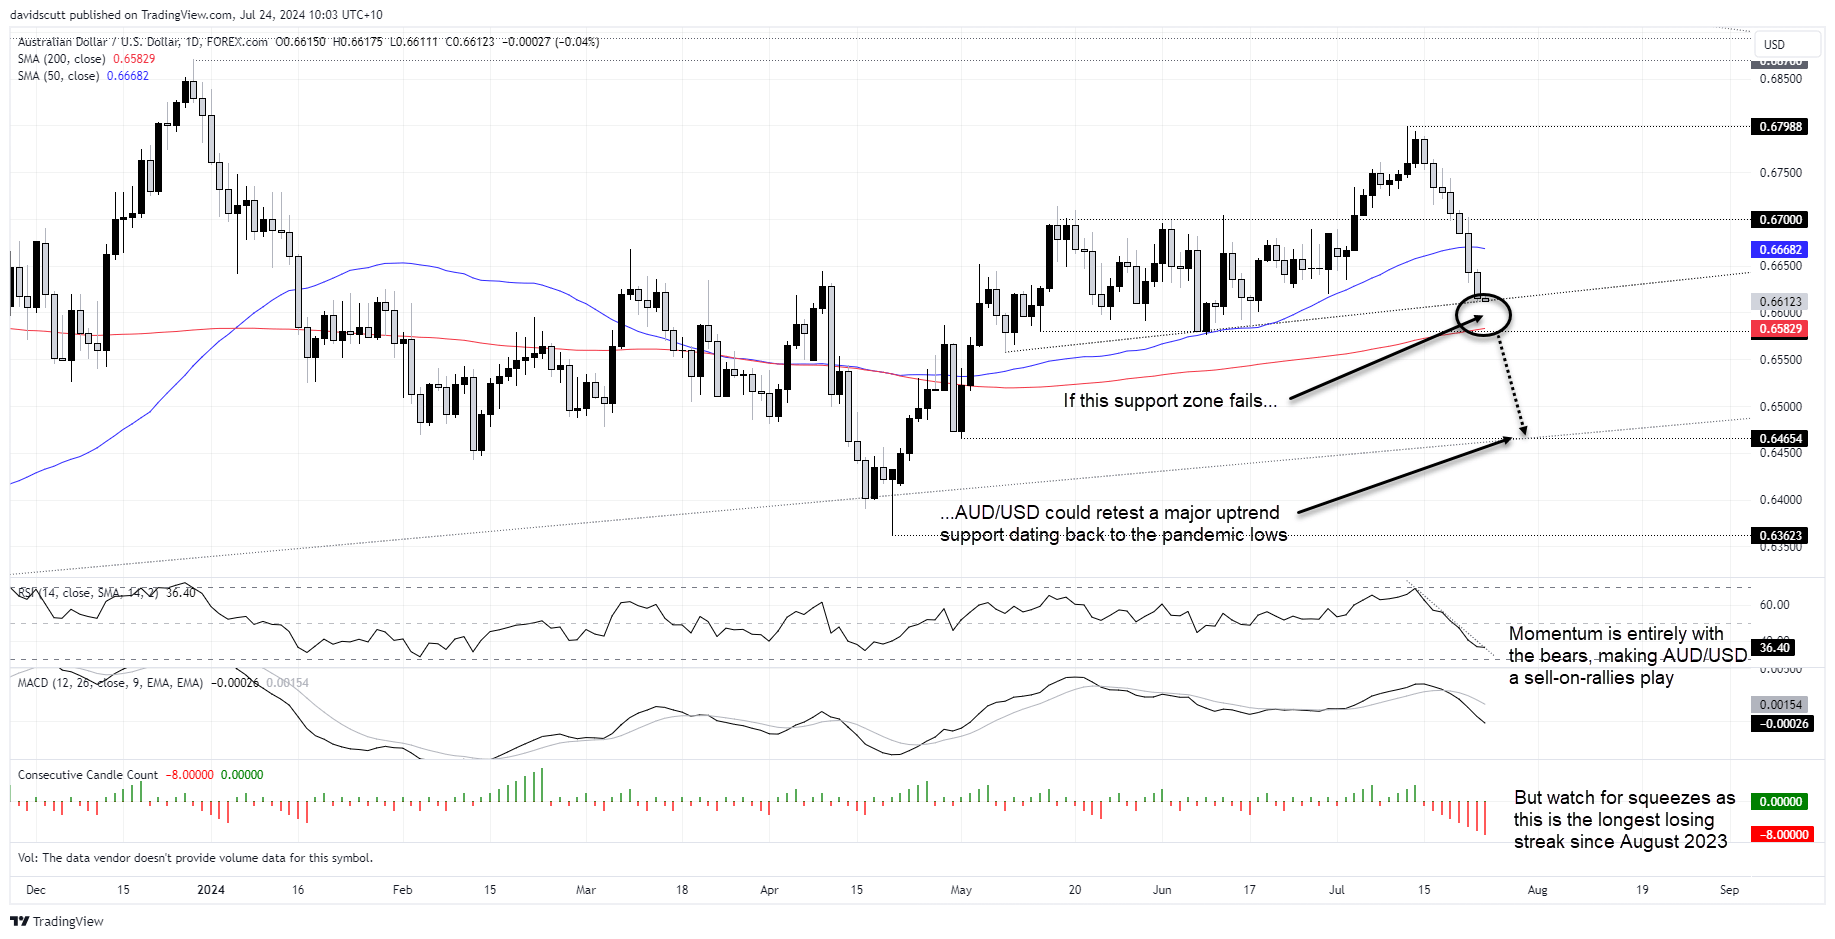Click the Dec label on the time axis
Viewport: 1835px width, 939px height.
click(x=36, y=890)
